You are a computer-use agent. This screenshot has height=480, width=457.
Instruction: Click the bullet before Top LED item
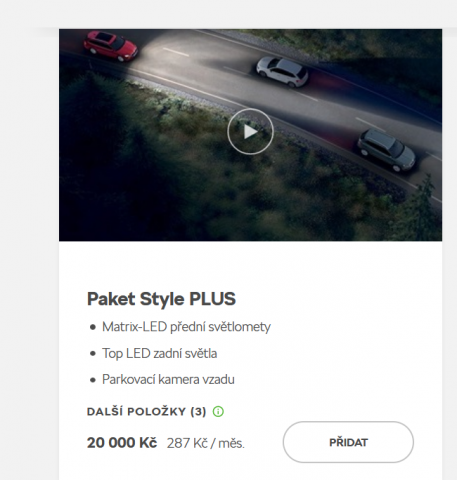point(93,353)
